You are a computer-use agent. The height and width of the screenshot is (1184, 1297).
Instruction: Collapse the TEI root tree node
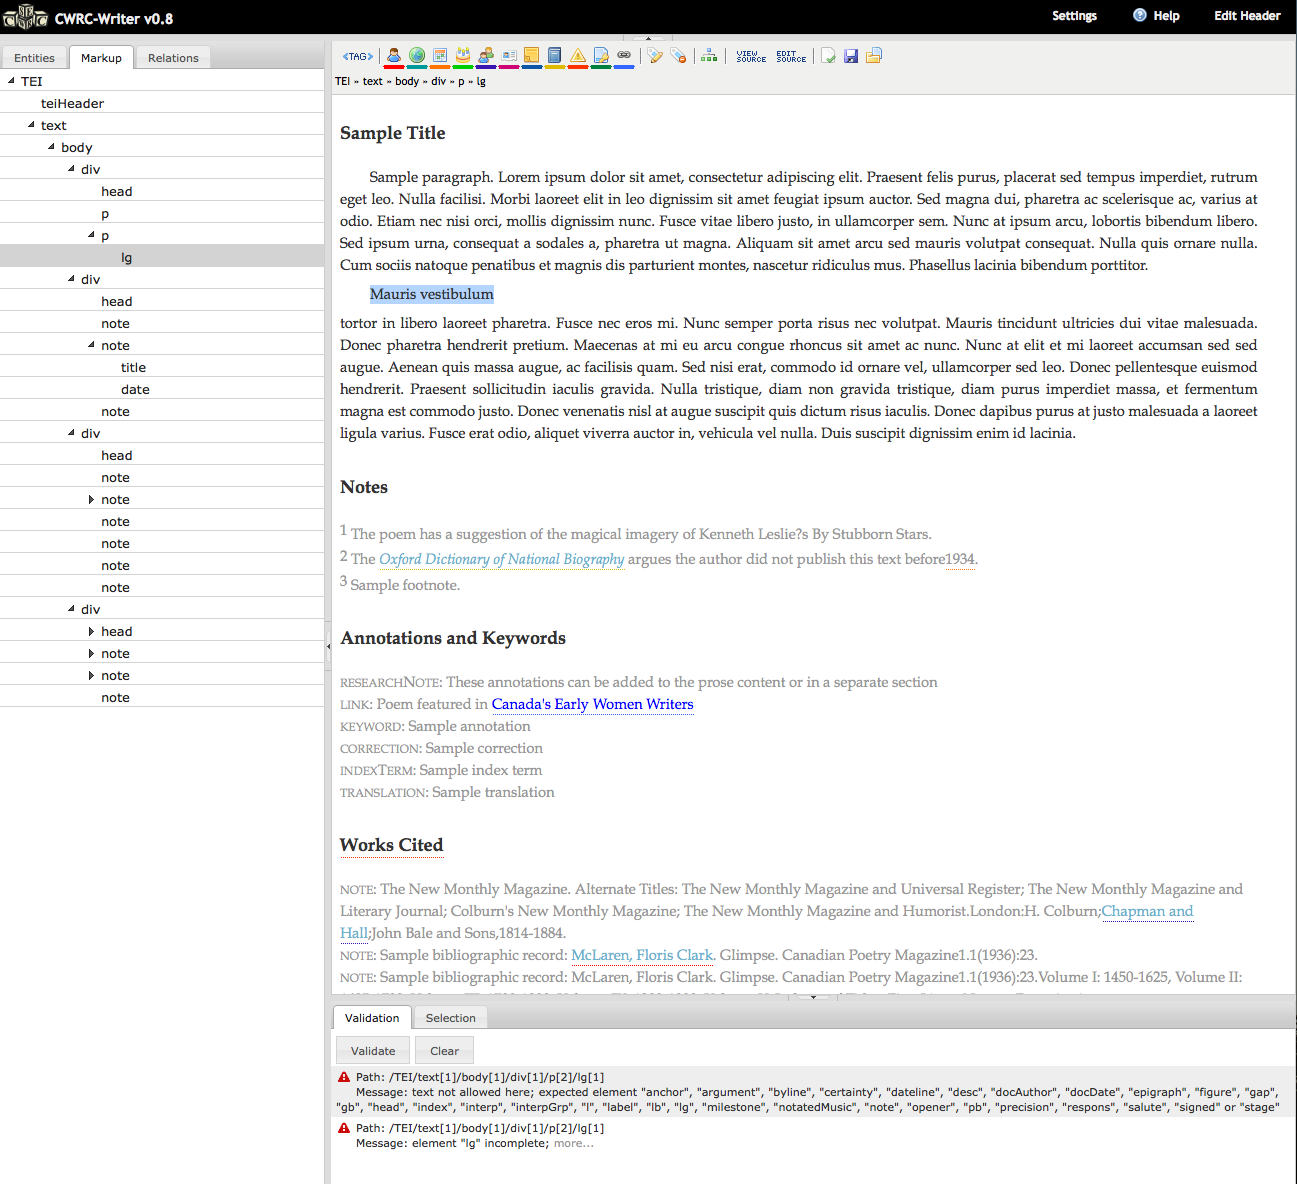pos(11,81)
